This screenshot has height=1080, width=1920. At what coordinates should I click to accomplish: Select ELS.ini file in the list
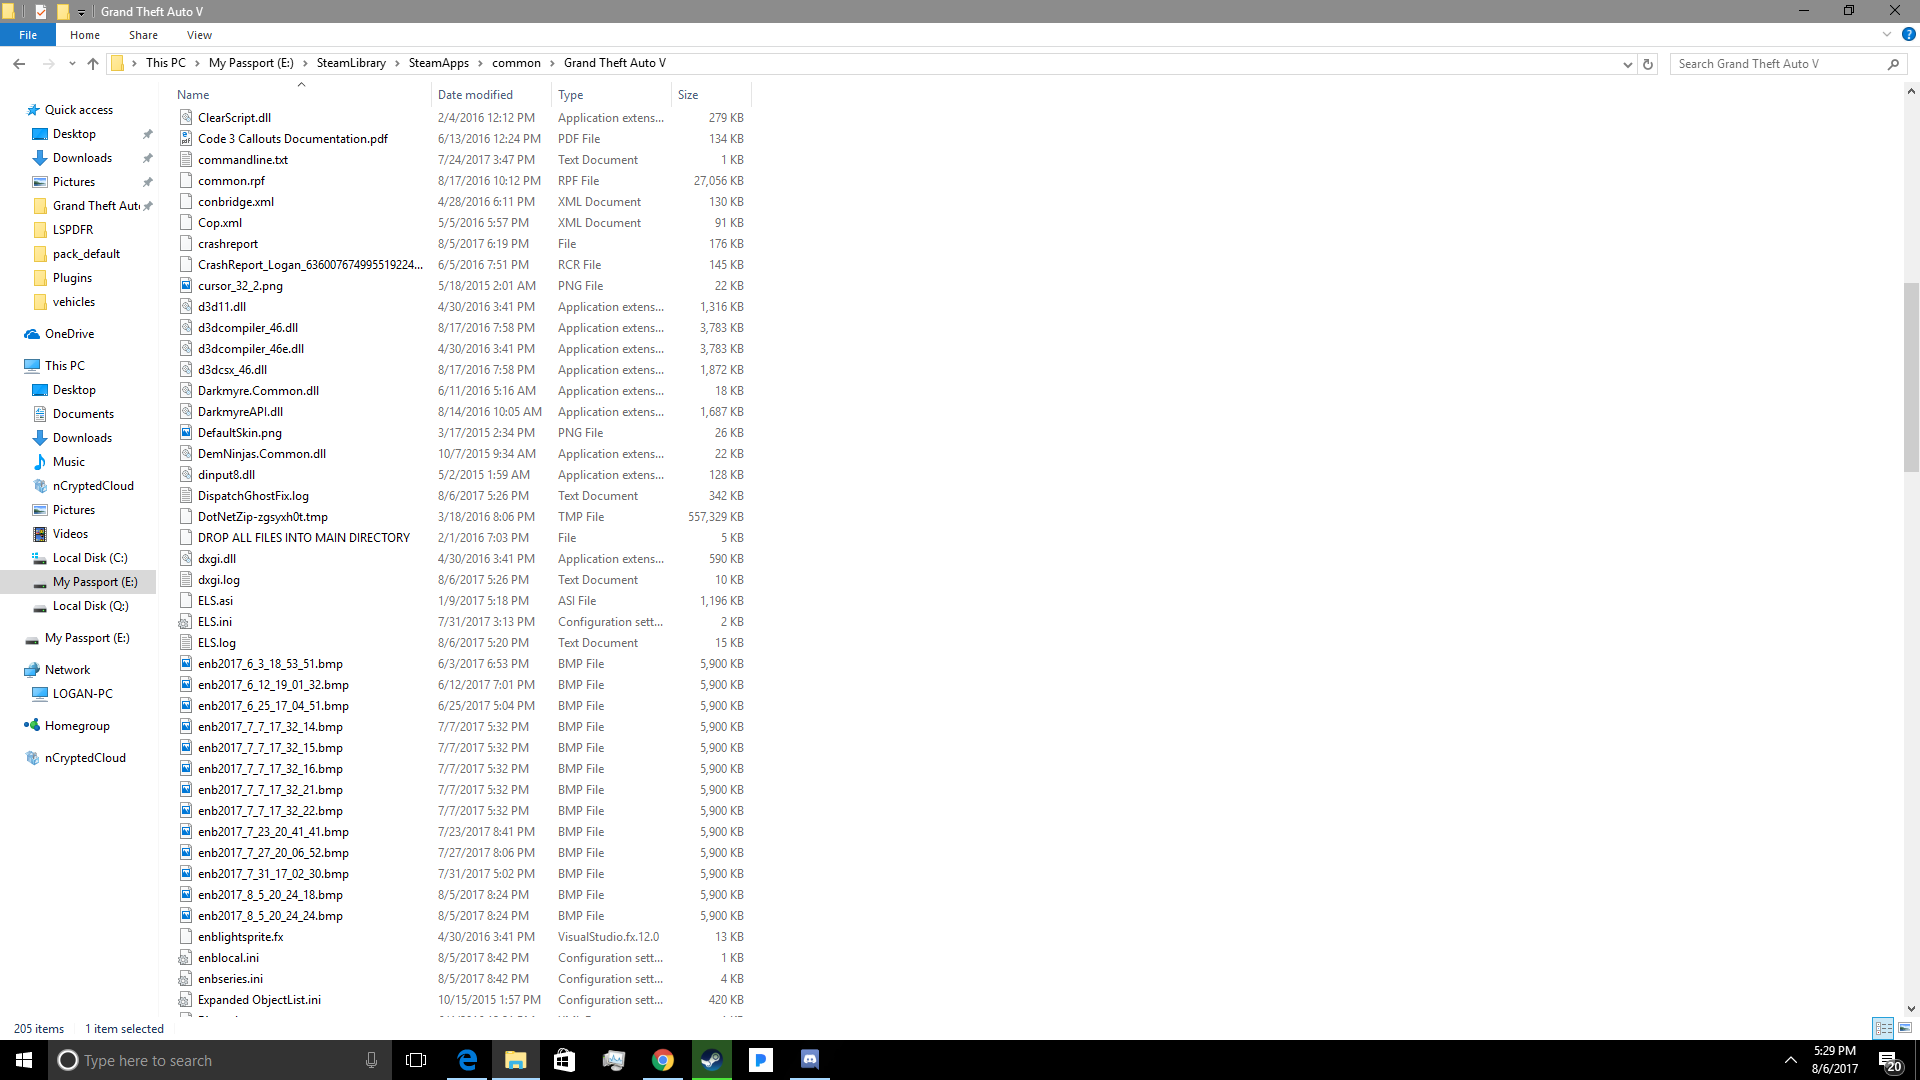(214, 622)
